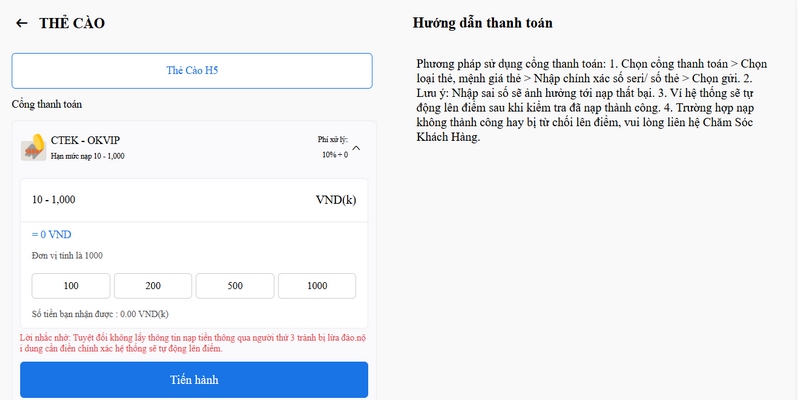Choose the 200 preset amount
Screen dimensions: 800x400
(x=153, y=286)
